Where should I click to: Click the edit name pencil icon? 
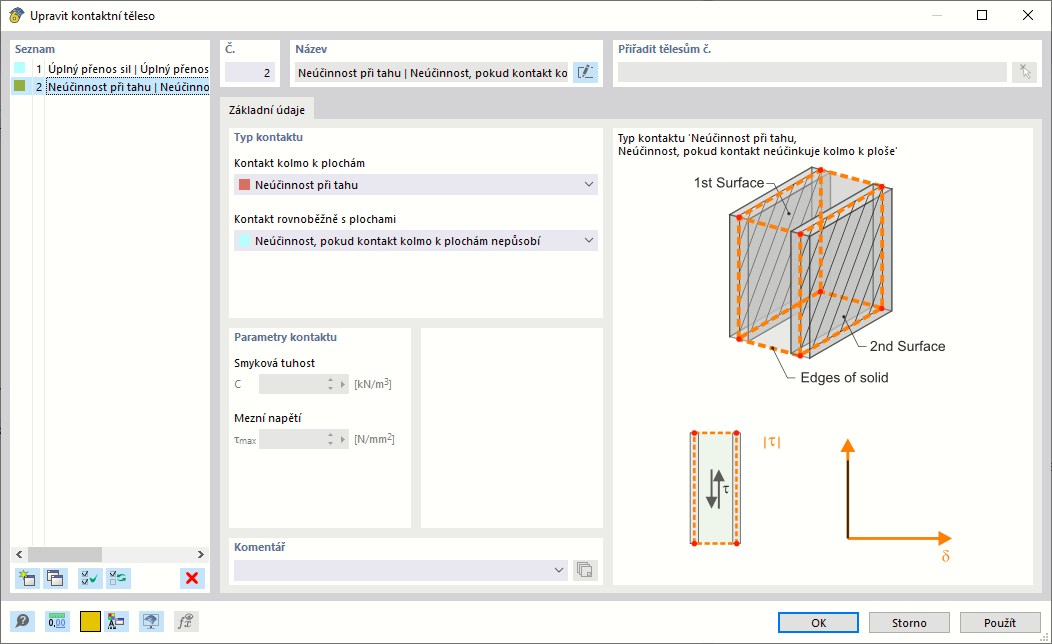click(x=585, y=72)
